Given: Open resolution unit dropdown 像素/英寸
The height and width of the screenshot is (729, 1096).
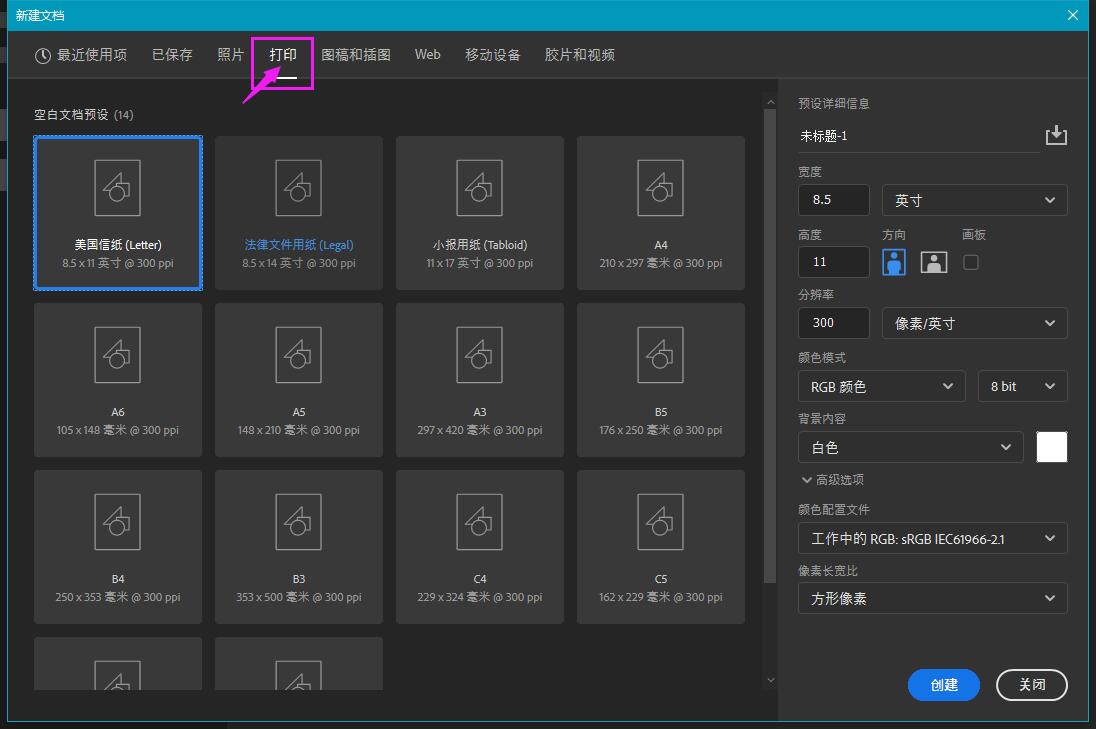Looking at the screenshot, I should [x=974, y=323].
